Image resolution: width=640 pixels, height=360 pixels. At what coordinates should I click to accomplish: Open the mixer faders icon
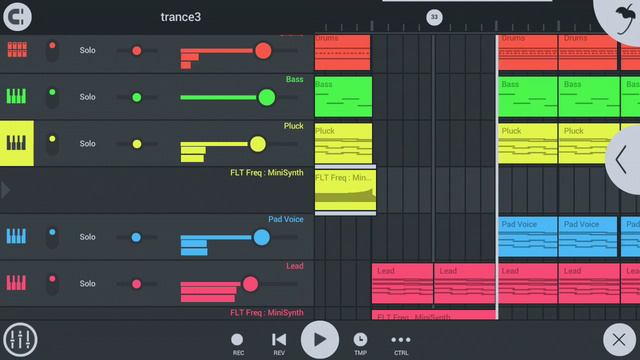20,340
